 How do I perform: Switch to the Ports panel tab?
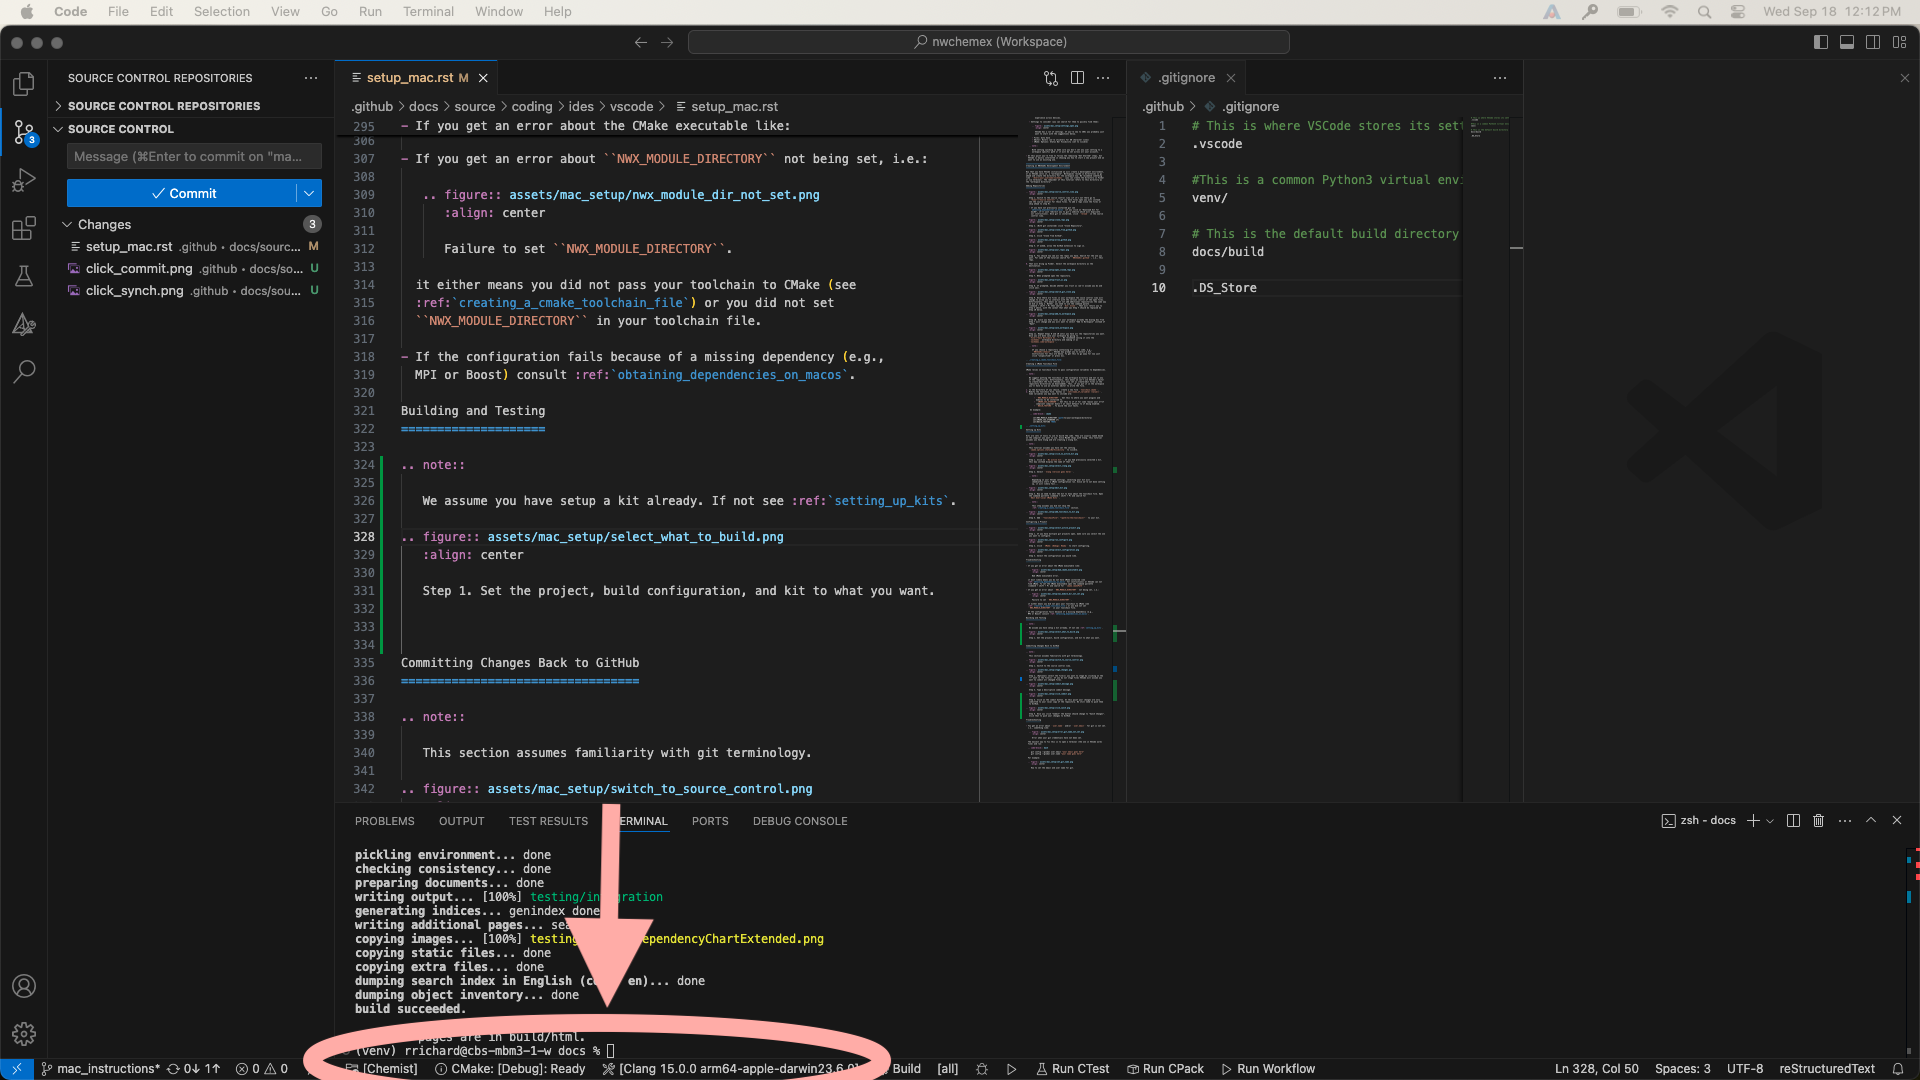coord(710,821)
